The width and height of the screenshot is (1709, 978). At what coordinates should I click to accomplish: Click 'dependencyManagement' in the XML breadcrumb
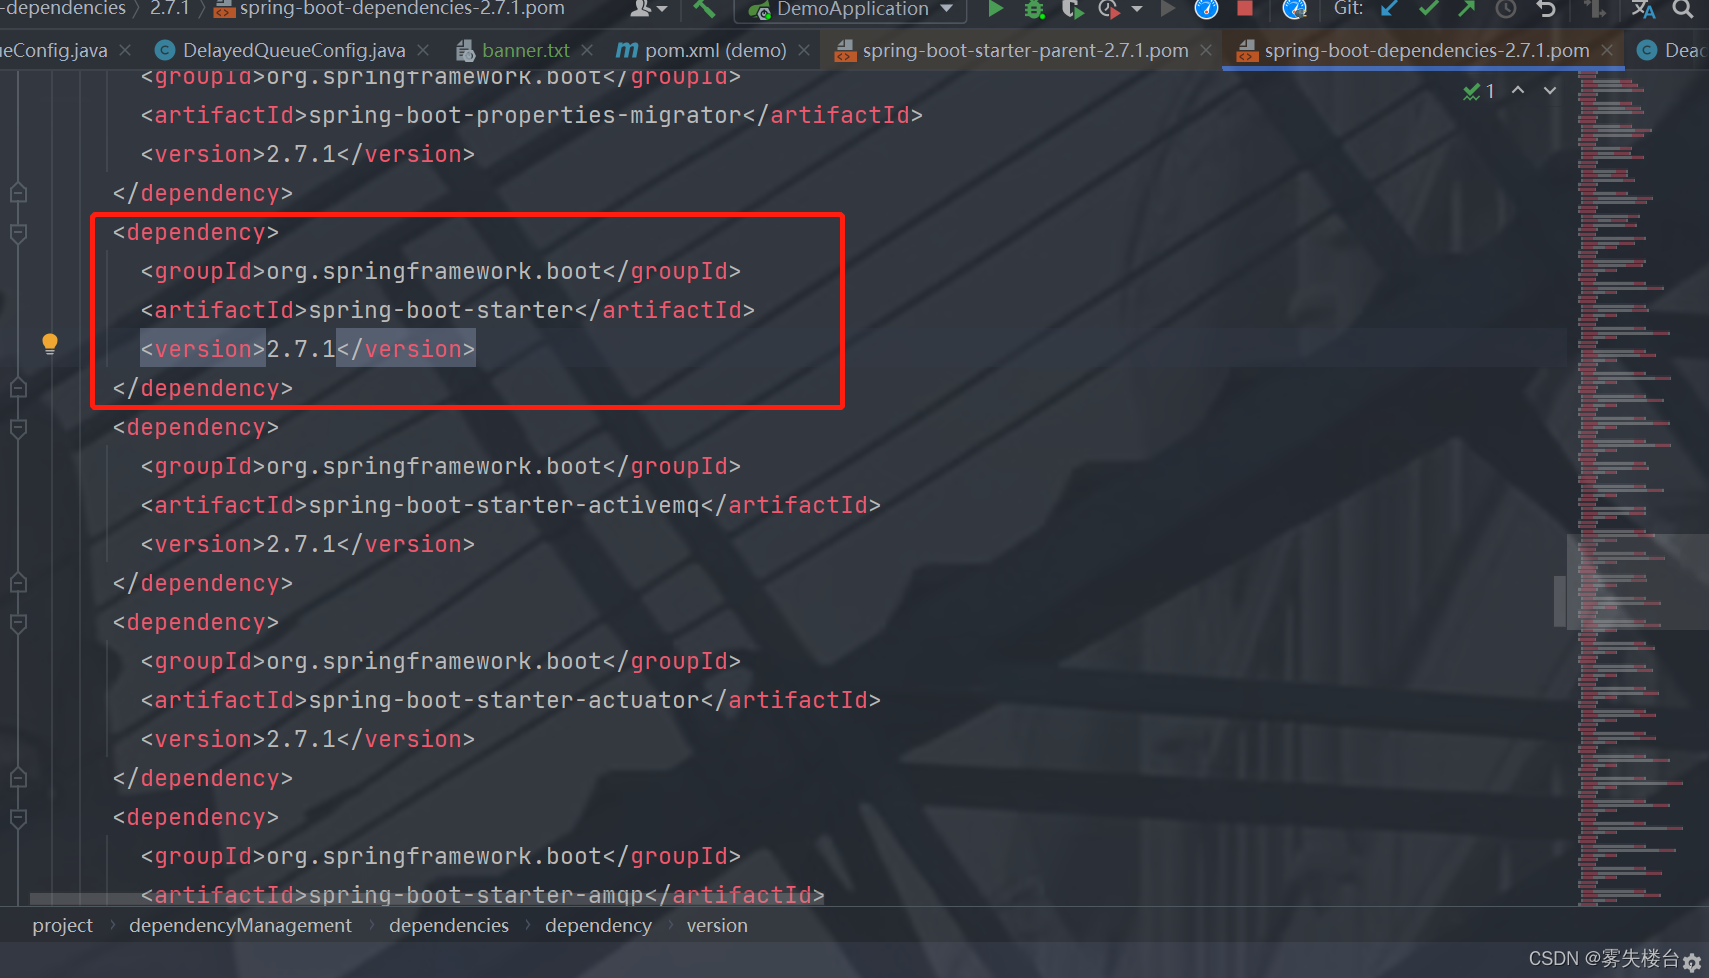click(240, 926)
